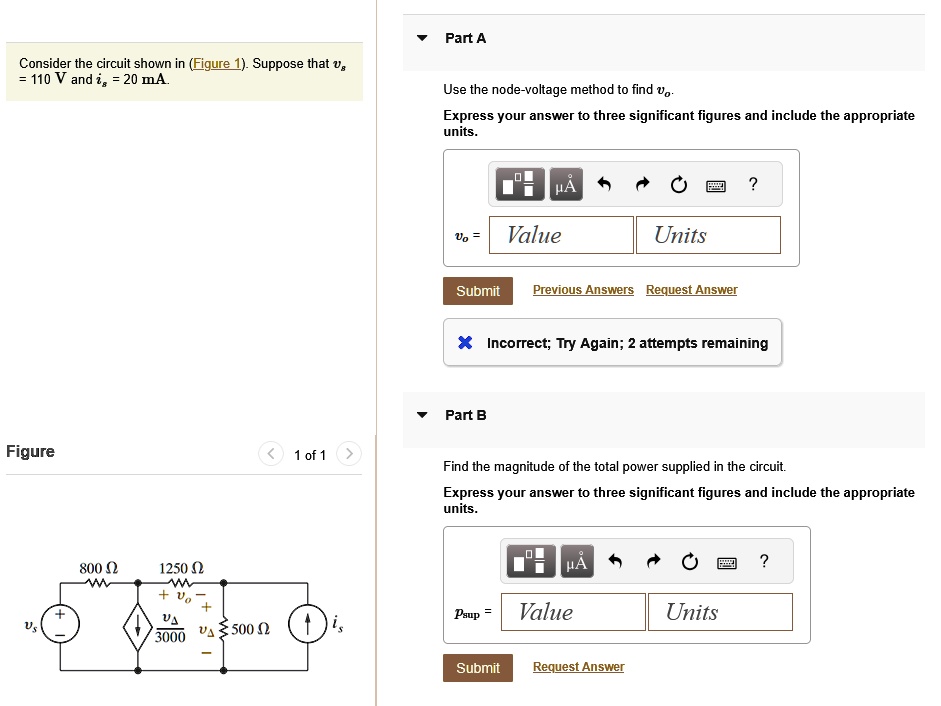This screenshot has width=941, height=706.
Task: Submit the Part A answer
Action: coord(478,291)
